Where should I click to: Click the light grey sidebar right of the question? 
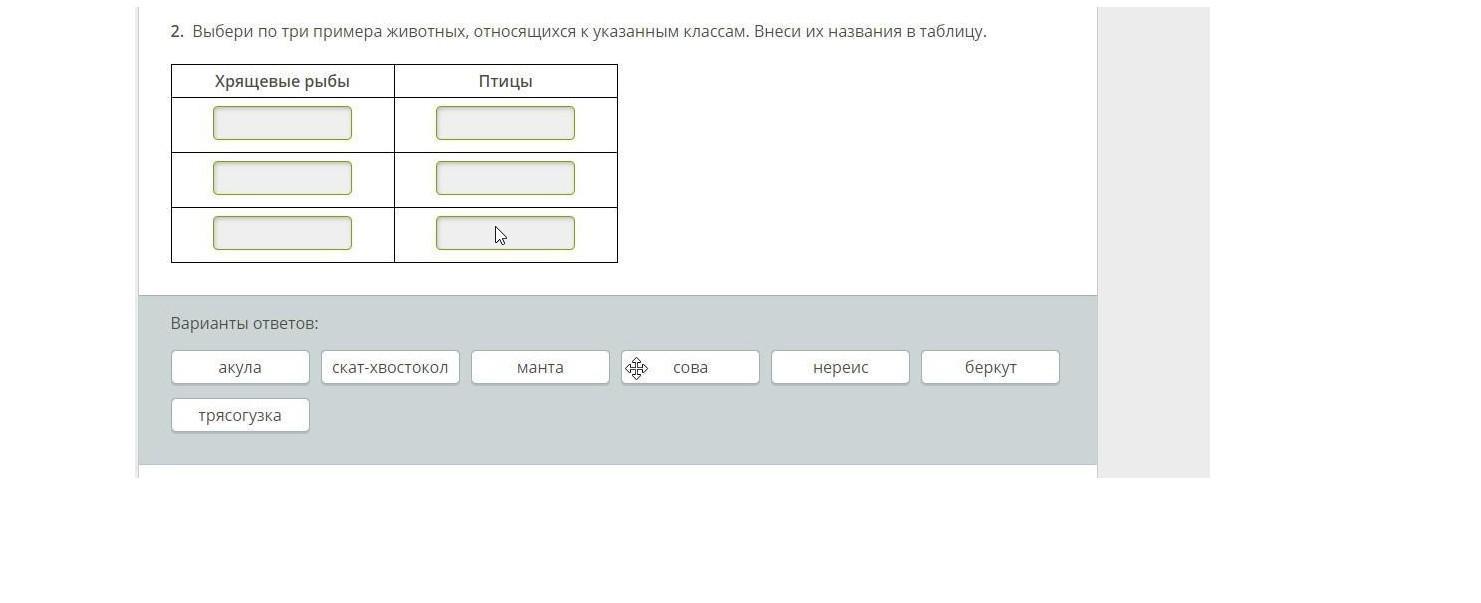[1153, 240]
